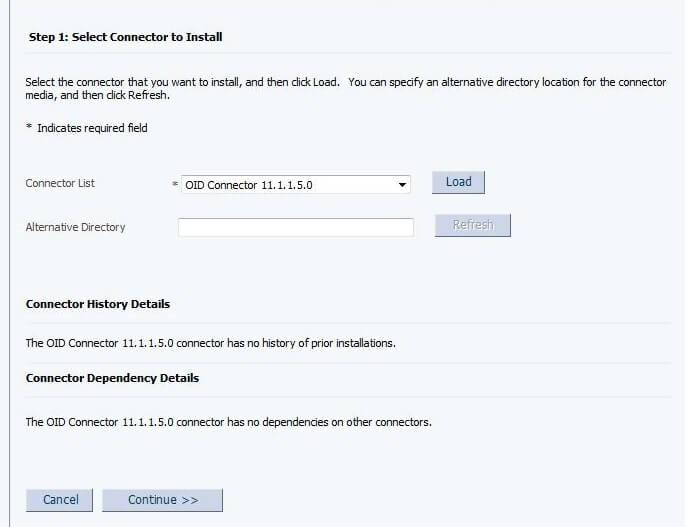Click the no dependencies on other connectors message

point(228,422)
